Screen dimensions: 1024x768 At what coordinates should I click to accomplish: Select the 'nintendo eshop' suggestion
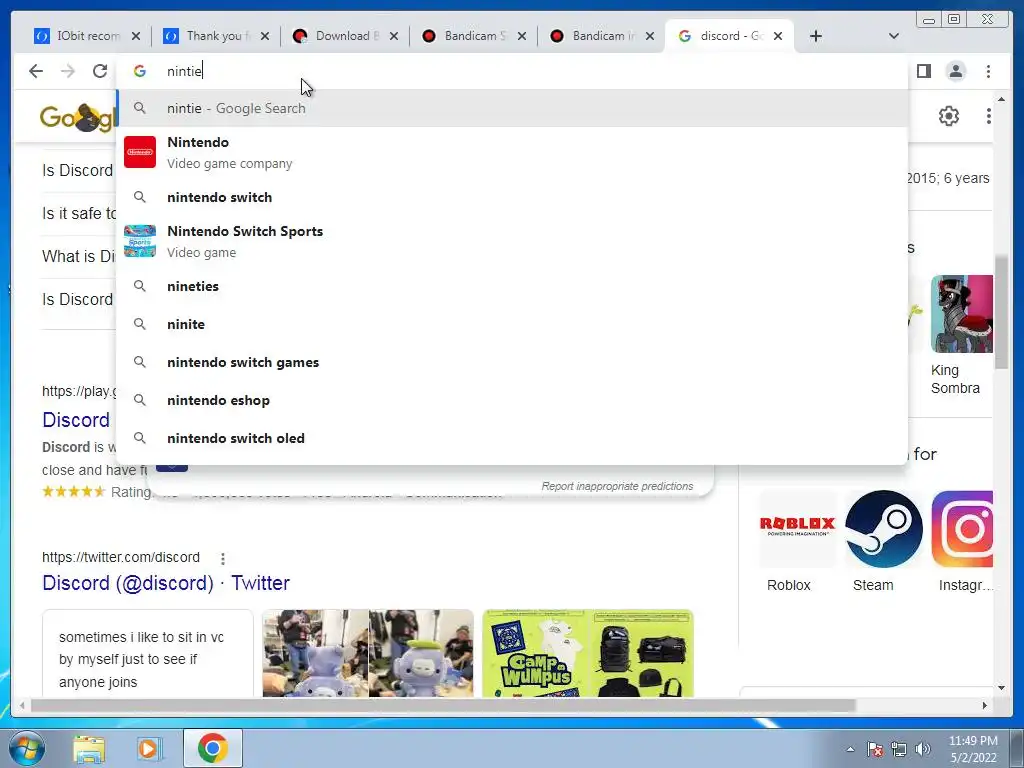pyautogui.click(x=512, y=400)
